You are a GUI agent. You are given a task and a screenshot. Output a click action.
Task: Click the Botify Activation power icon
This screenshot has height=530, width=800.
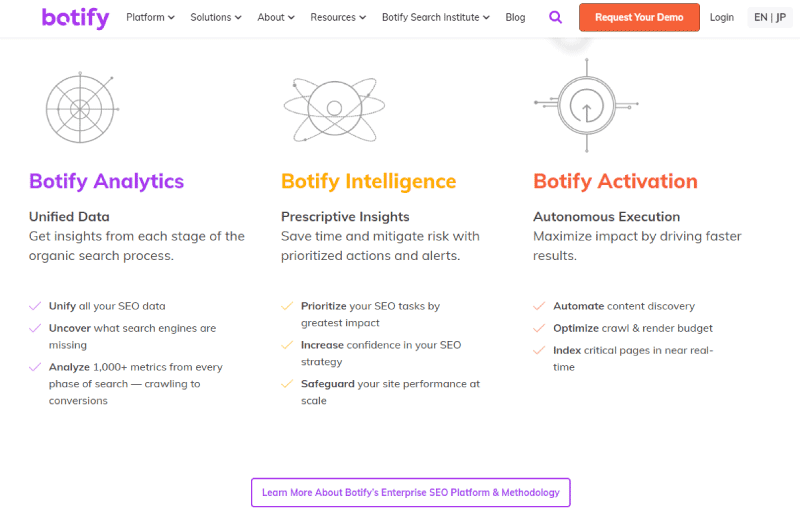(x=586, y=105)
